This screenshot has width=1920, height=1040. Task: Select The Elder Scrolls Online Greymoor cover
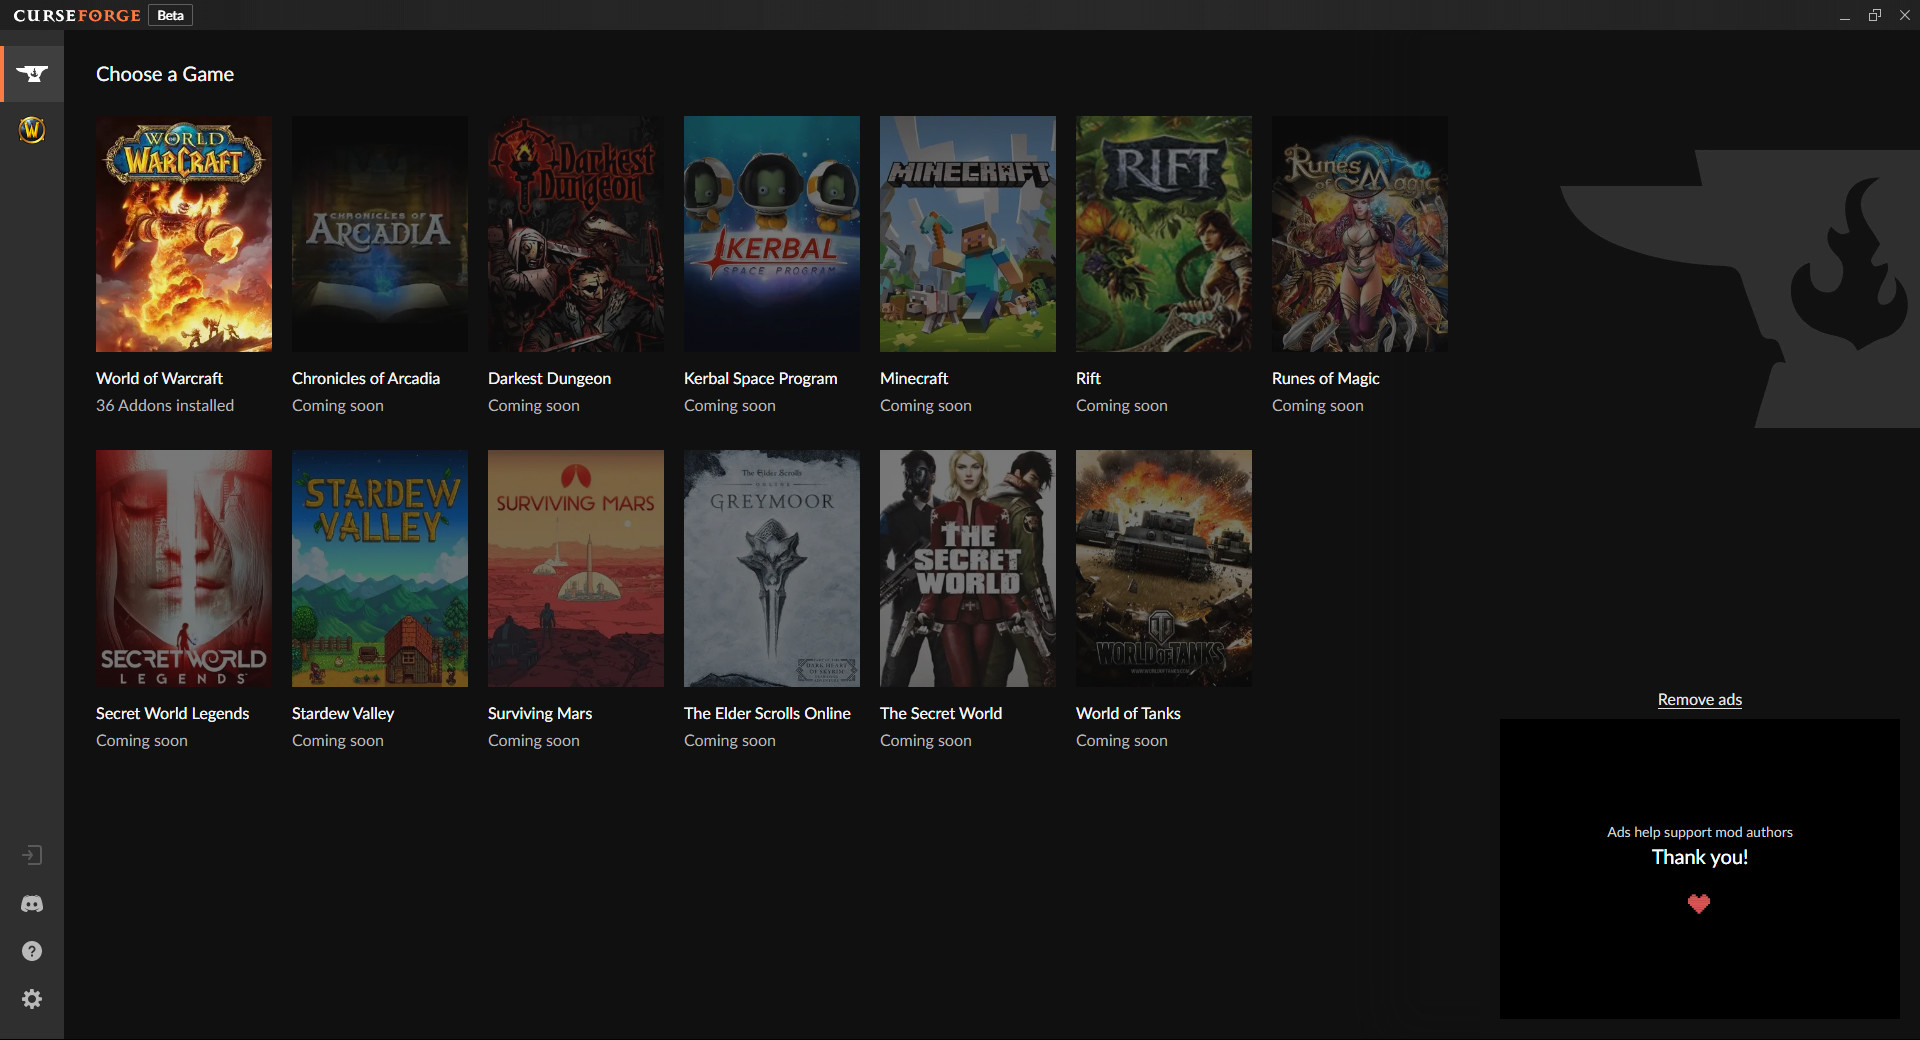point(771,568)
